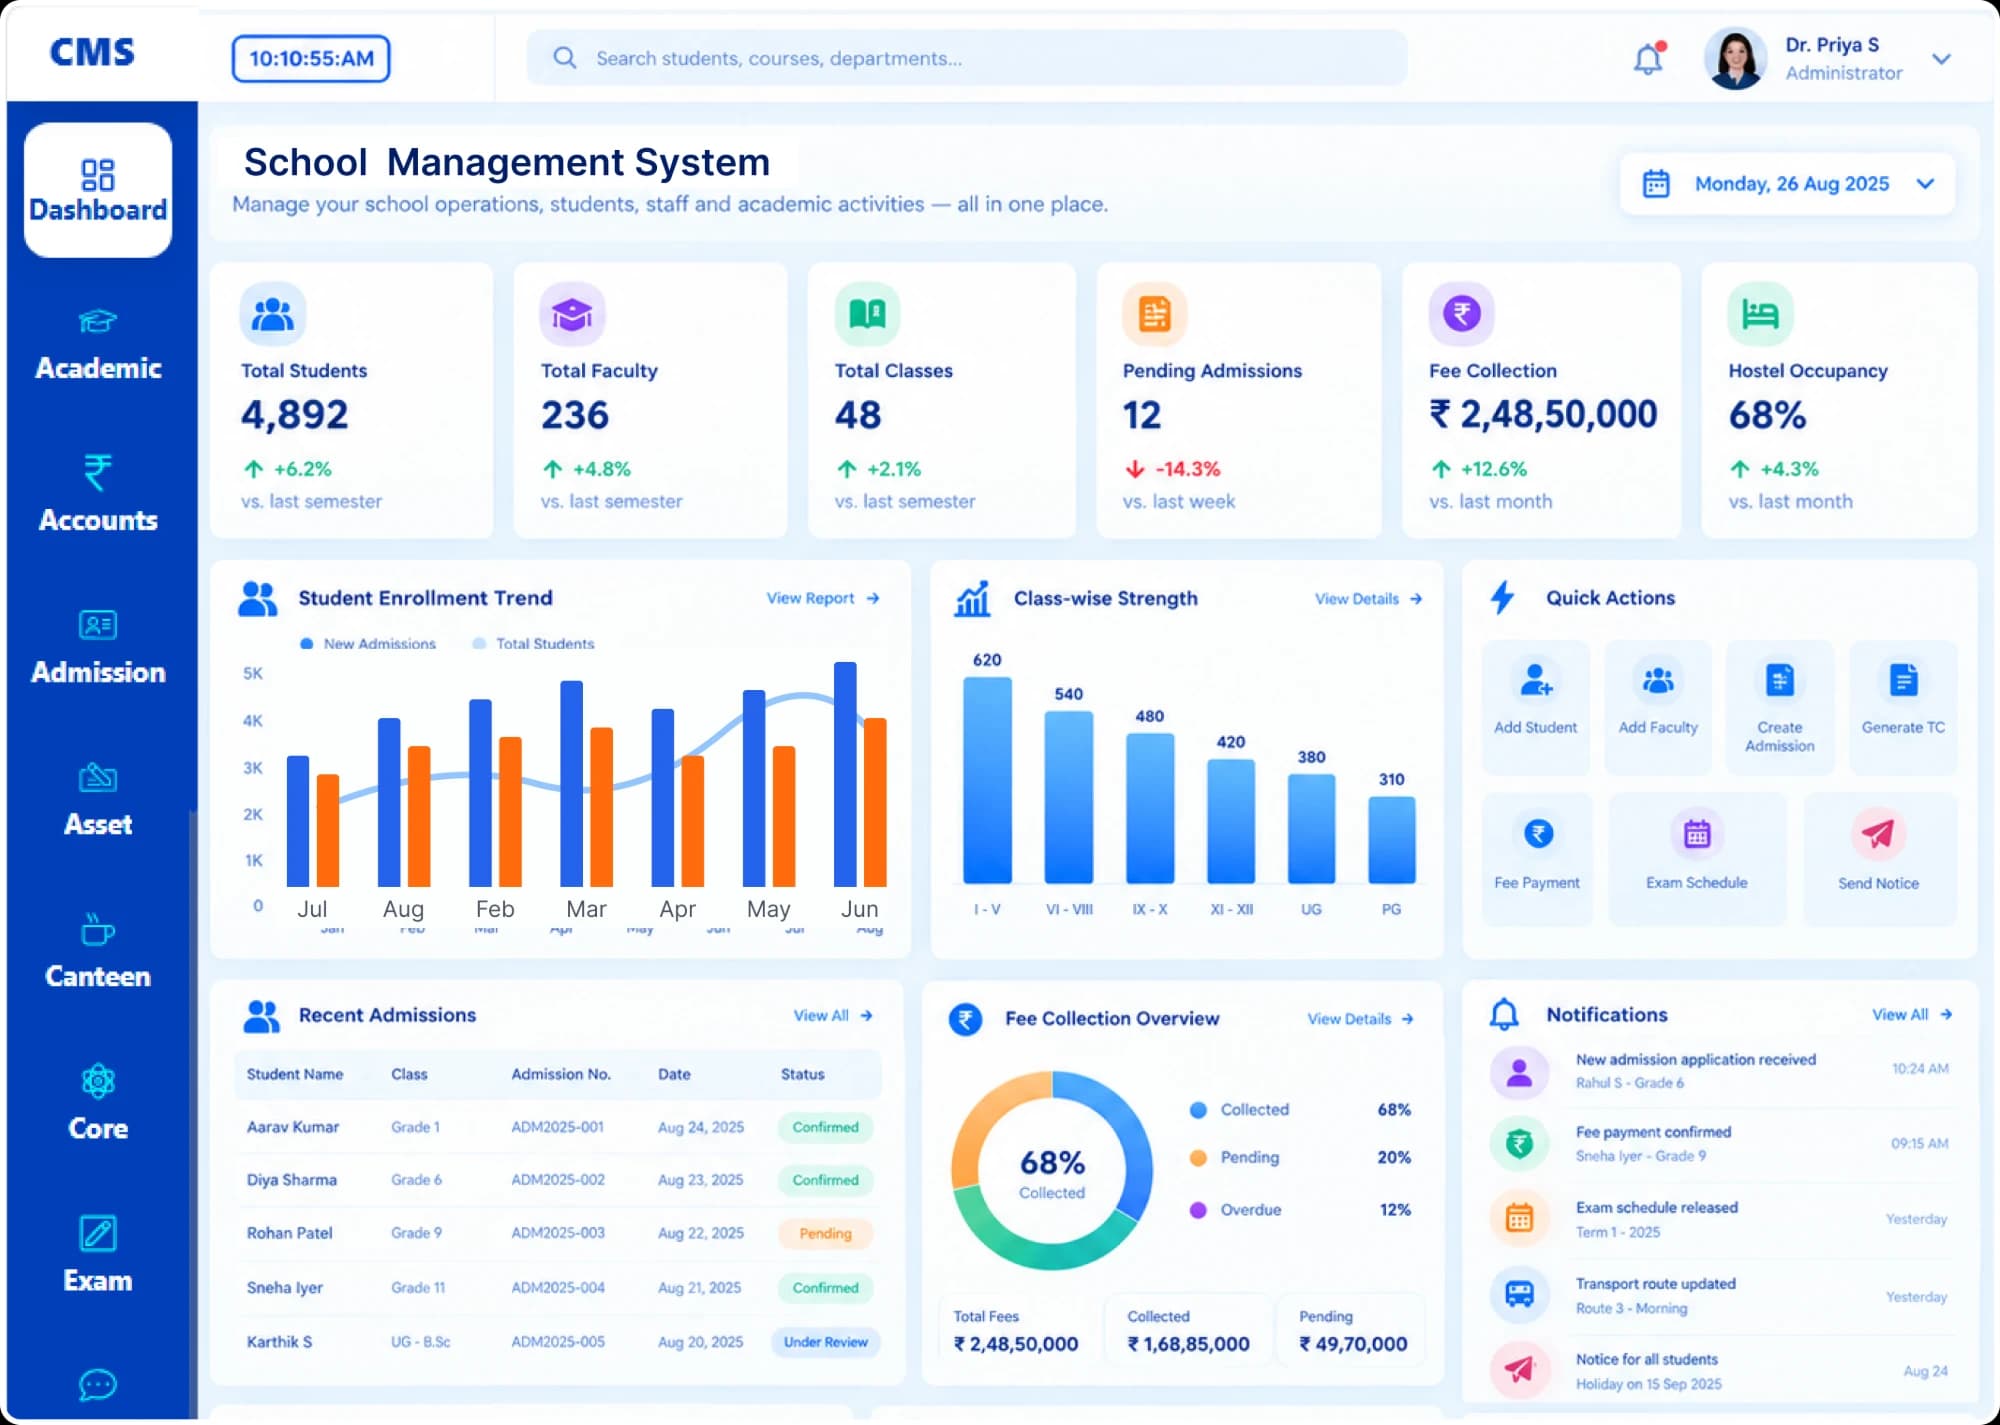Open the Fee payment confirmed notification
2000x1425 pixels.
[x=1719, y=1143]
